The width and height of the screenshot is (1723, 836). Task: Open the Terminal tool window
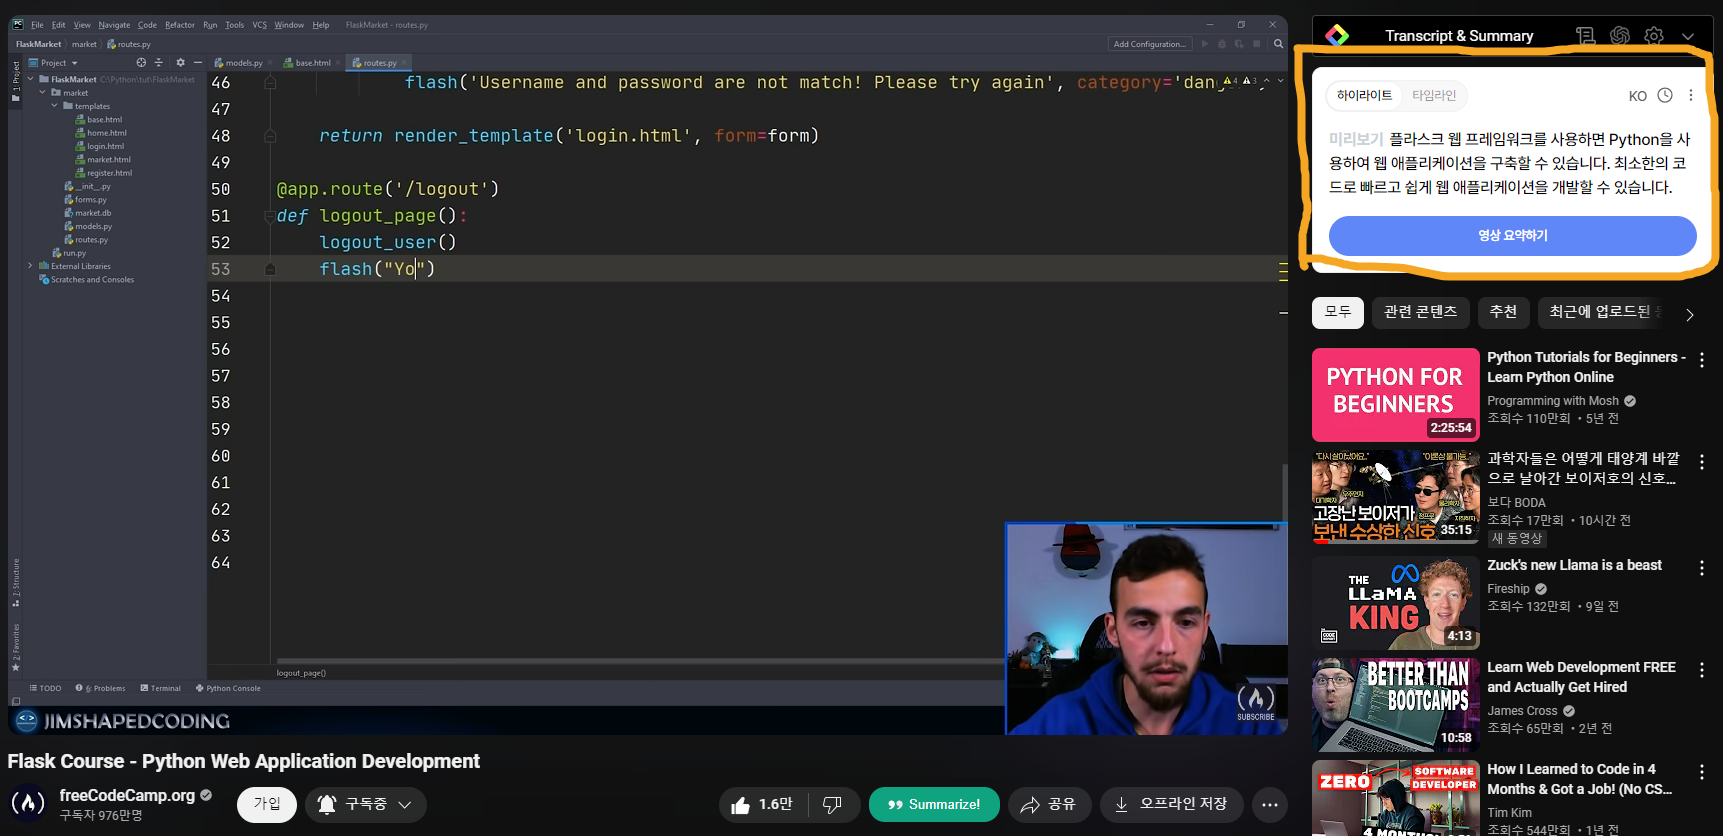pyautogui.click(x=160, y=688)
